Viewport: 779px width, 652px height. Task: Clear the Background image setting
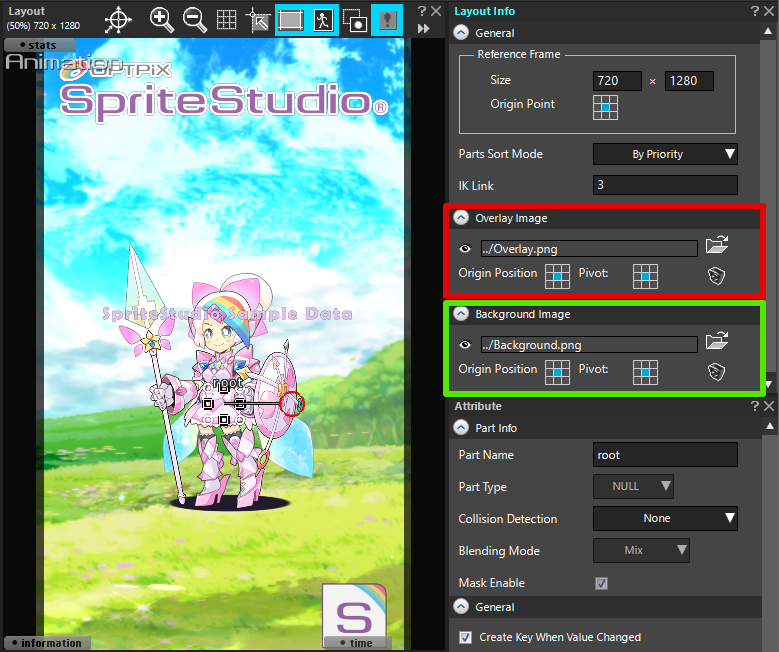(x=716, y=371)
